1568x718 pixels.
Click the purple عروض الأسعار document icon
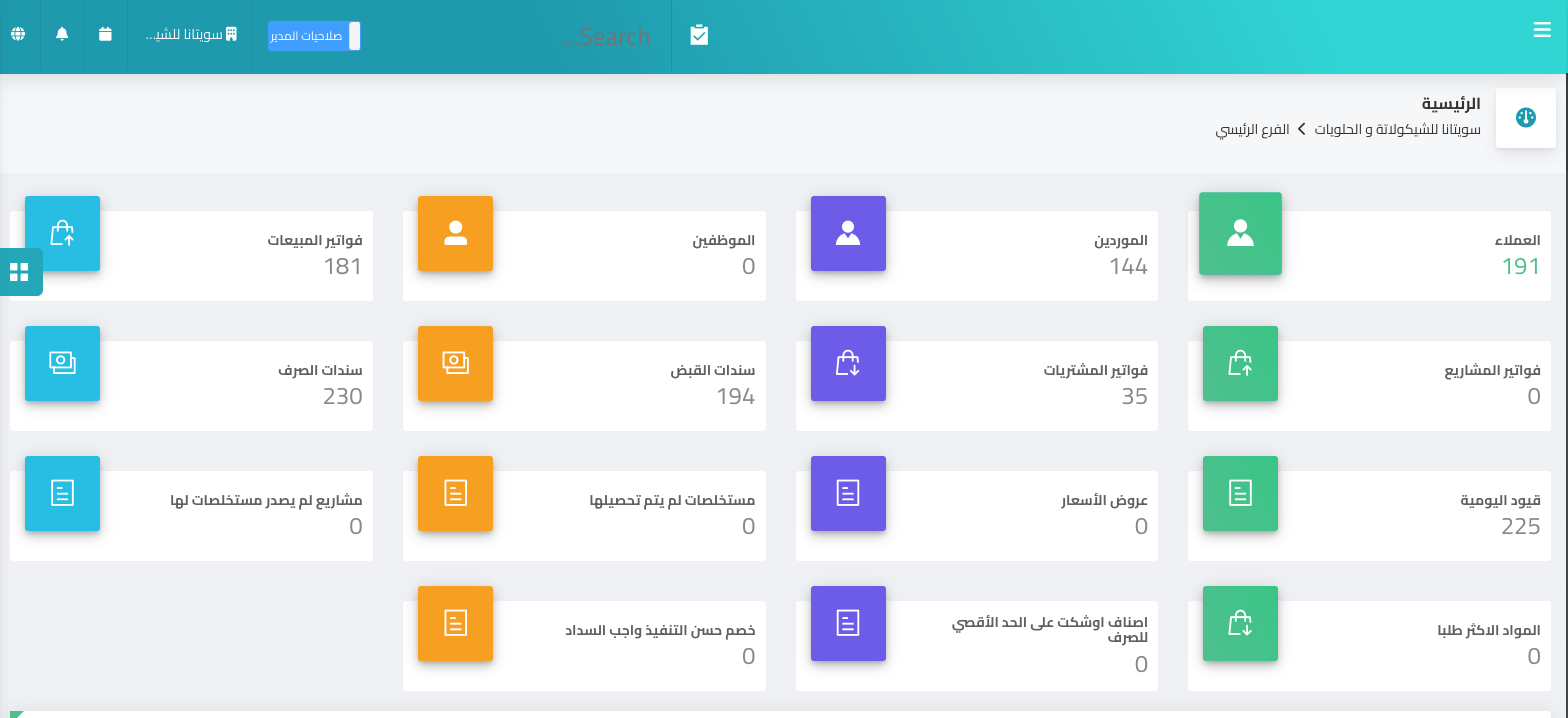848,493
